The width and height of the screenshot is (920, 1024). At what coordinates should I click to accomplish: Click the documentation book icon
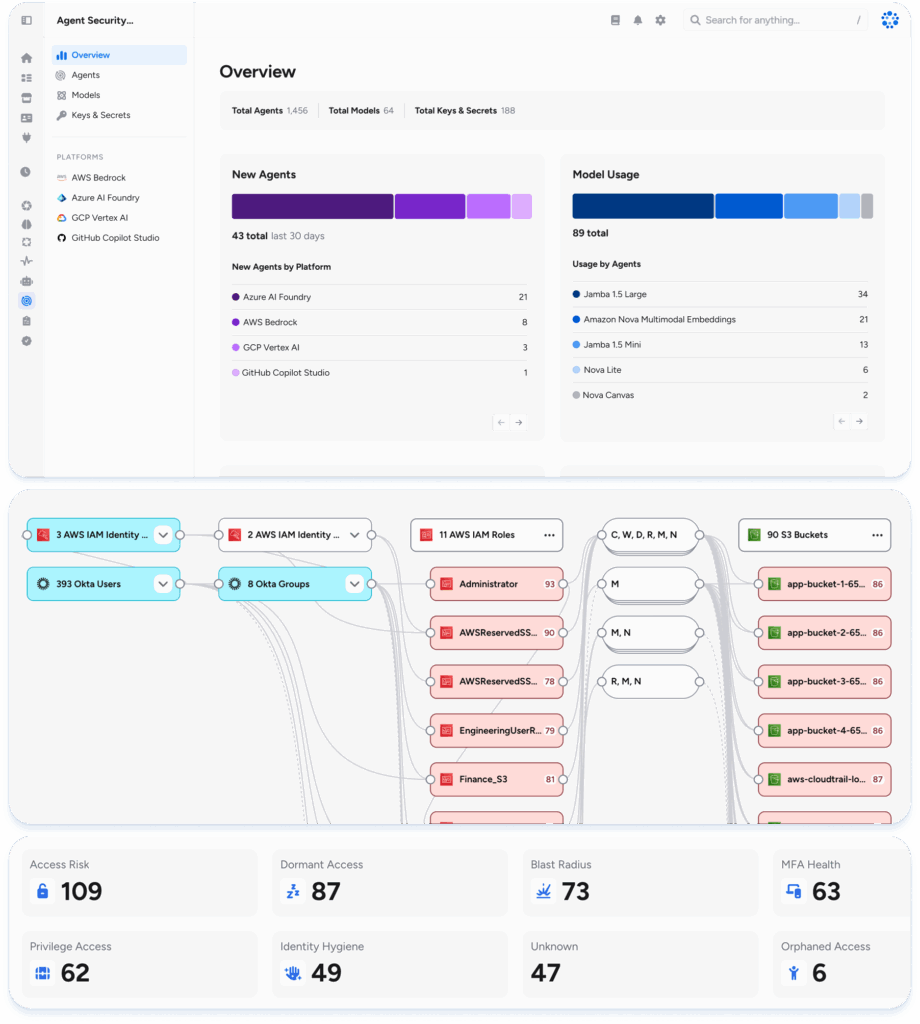point(616,20)
